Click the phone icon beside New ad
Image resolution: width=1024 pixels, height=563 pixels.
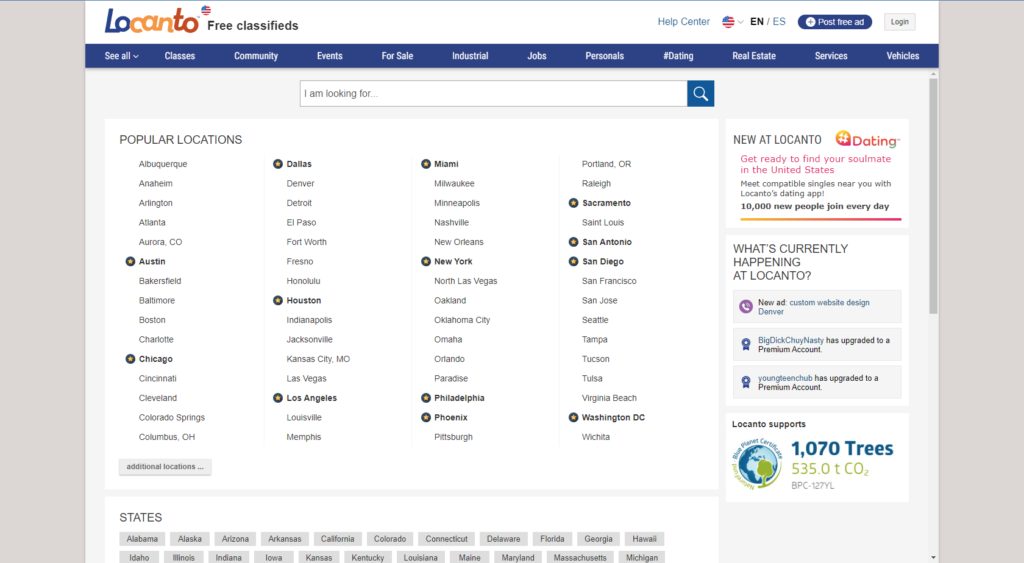pyautogui.click(x=746, y=306)
